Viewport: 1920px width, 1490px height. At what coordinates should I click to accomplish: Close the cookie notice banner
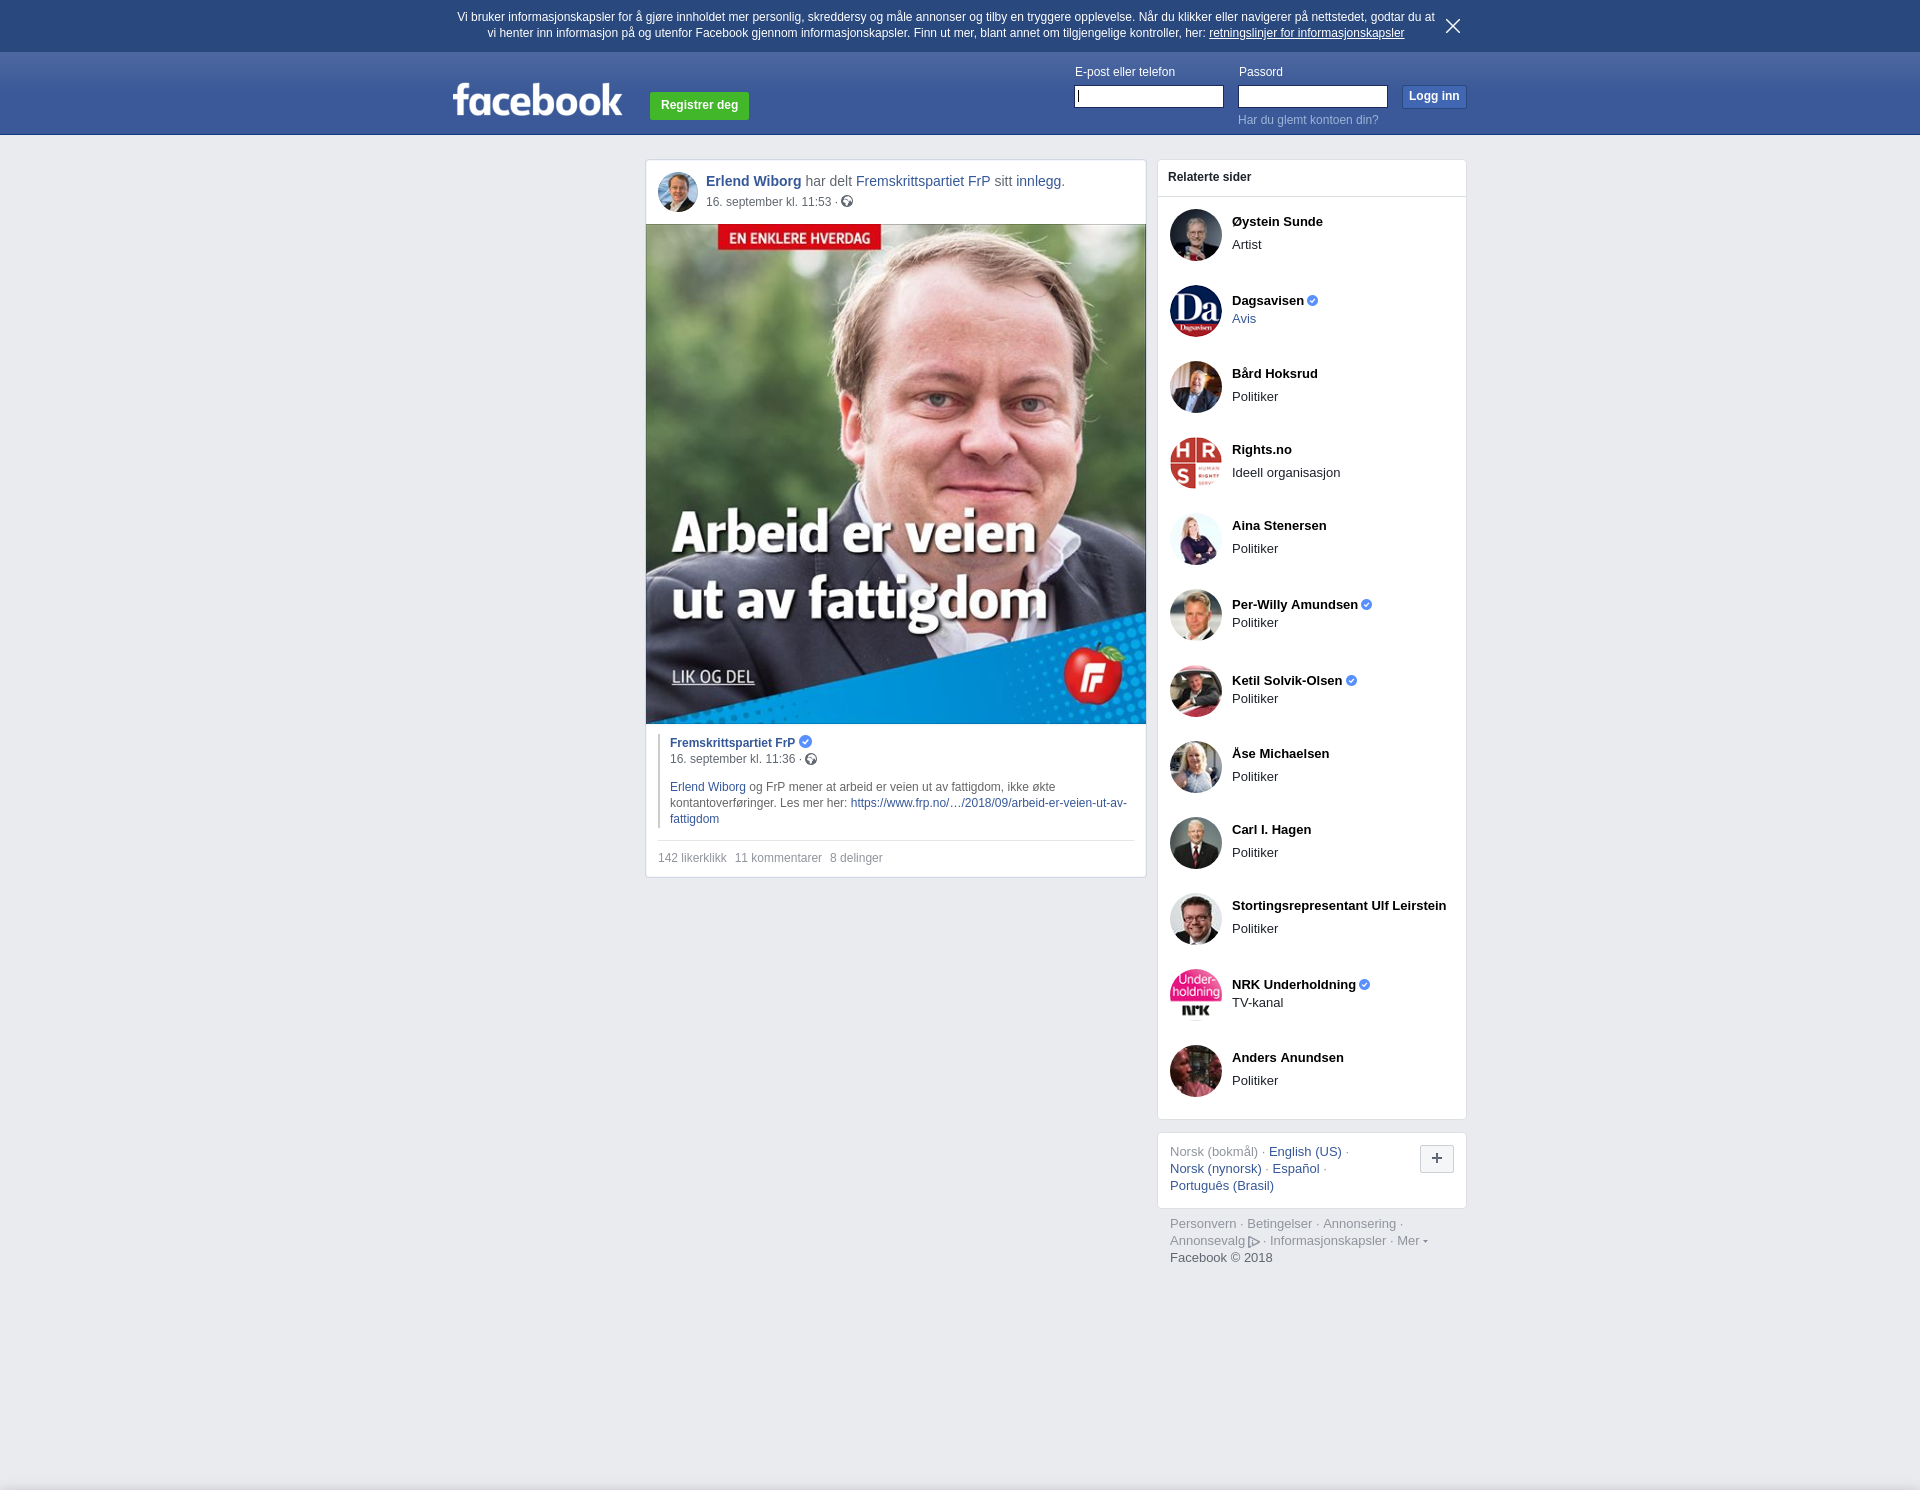click(1452, 26)
